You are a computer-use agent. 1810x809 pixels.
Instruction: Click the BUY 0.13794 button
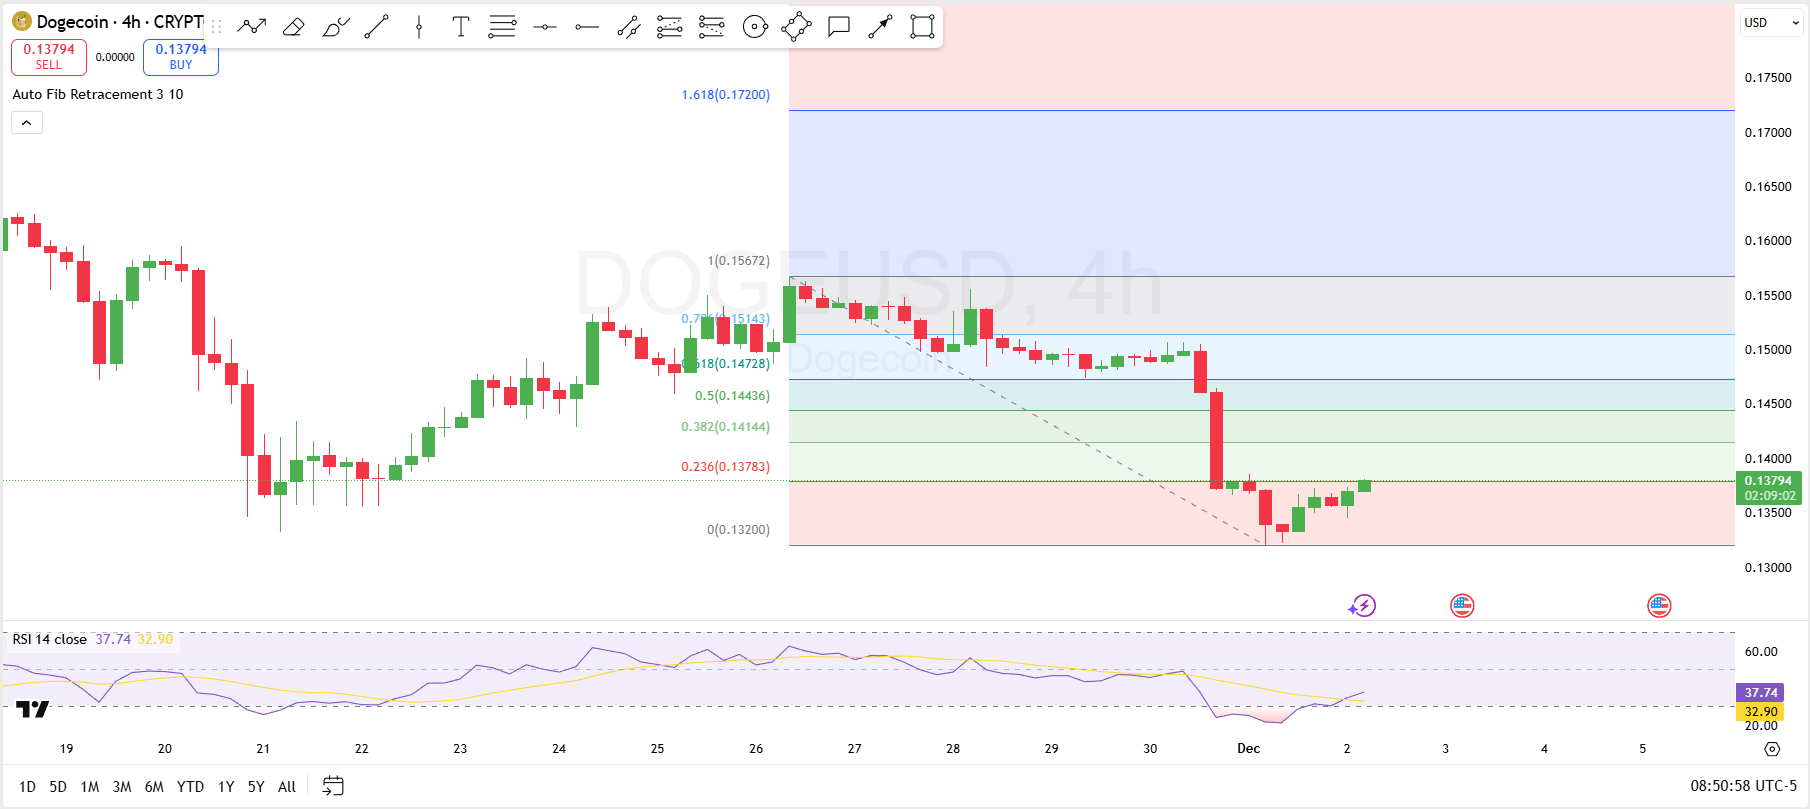click(181, 57)
